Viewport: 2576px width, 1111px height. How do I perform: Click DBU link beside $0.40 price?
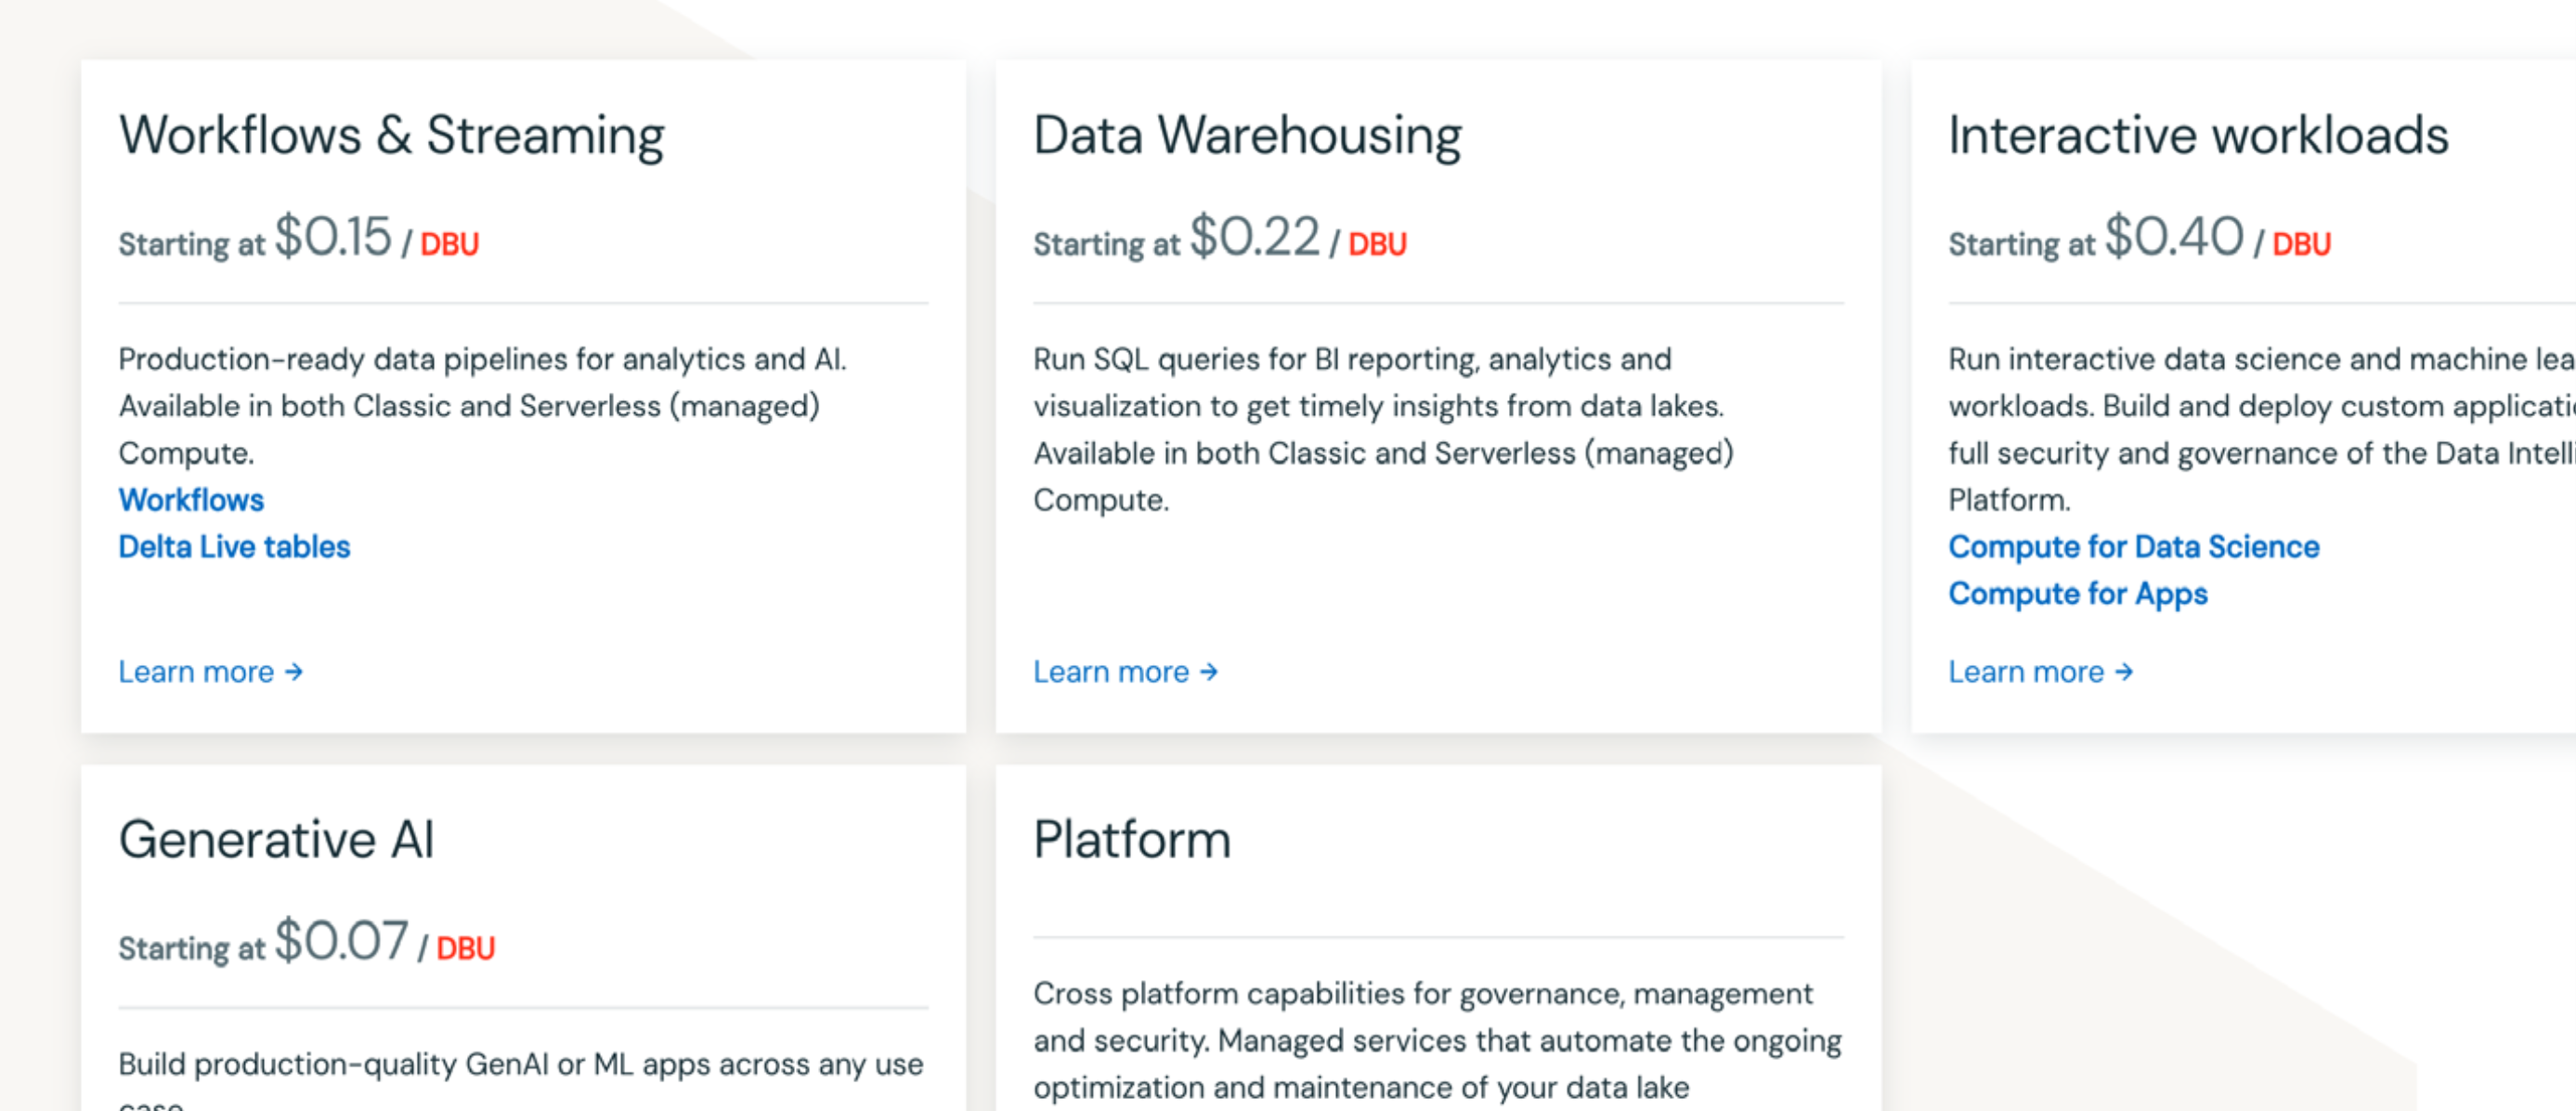[2301, 245]
